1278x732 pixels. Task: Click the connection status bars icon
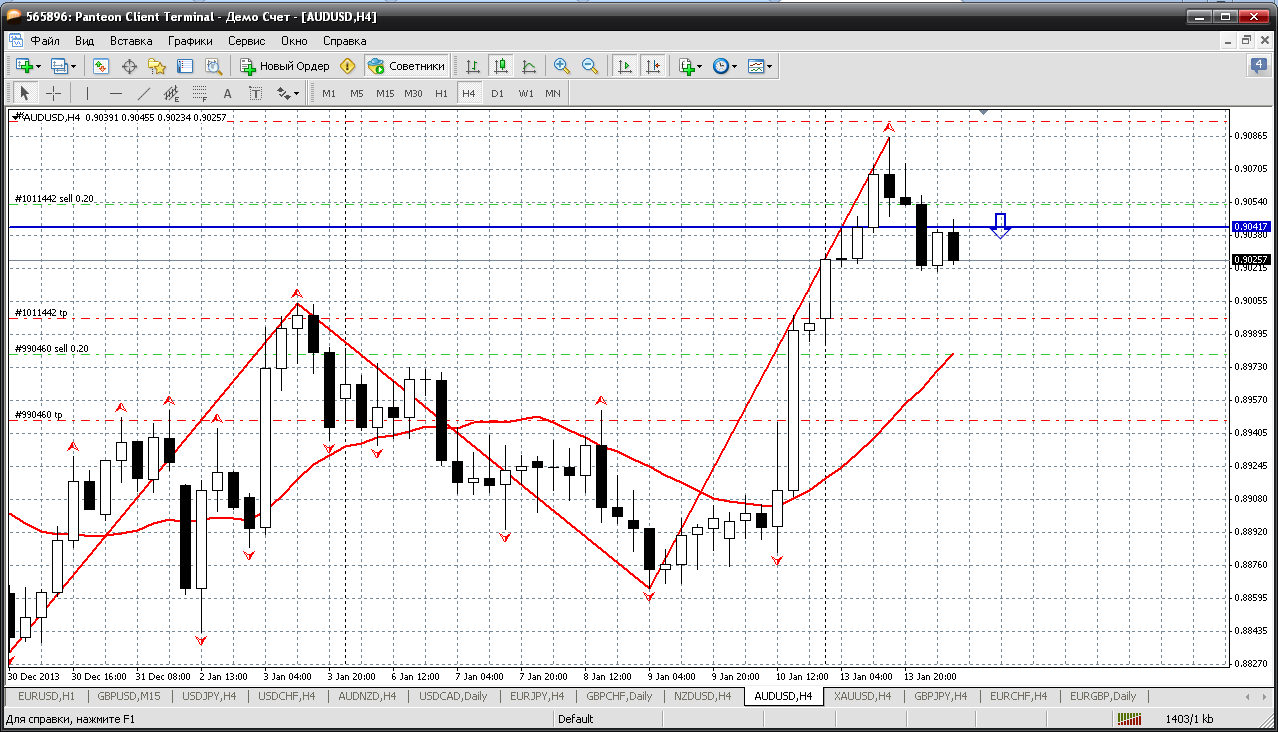(x=1130, y=719)
